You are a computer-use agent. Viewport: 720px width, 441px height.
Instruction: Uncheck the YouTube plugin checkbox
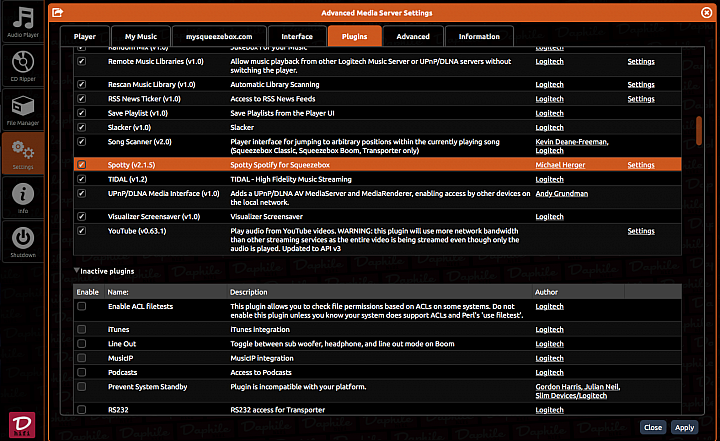click(x=82, y=231)
